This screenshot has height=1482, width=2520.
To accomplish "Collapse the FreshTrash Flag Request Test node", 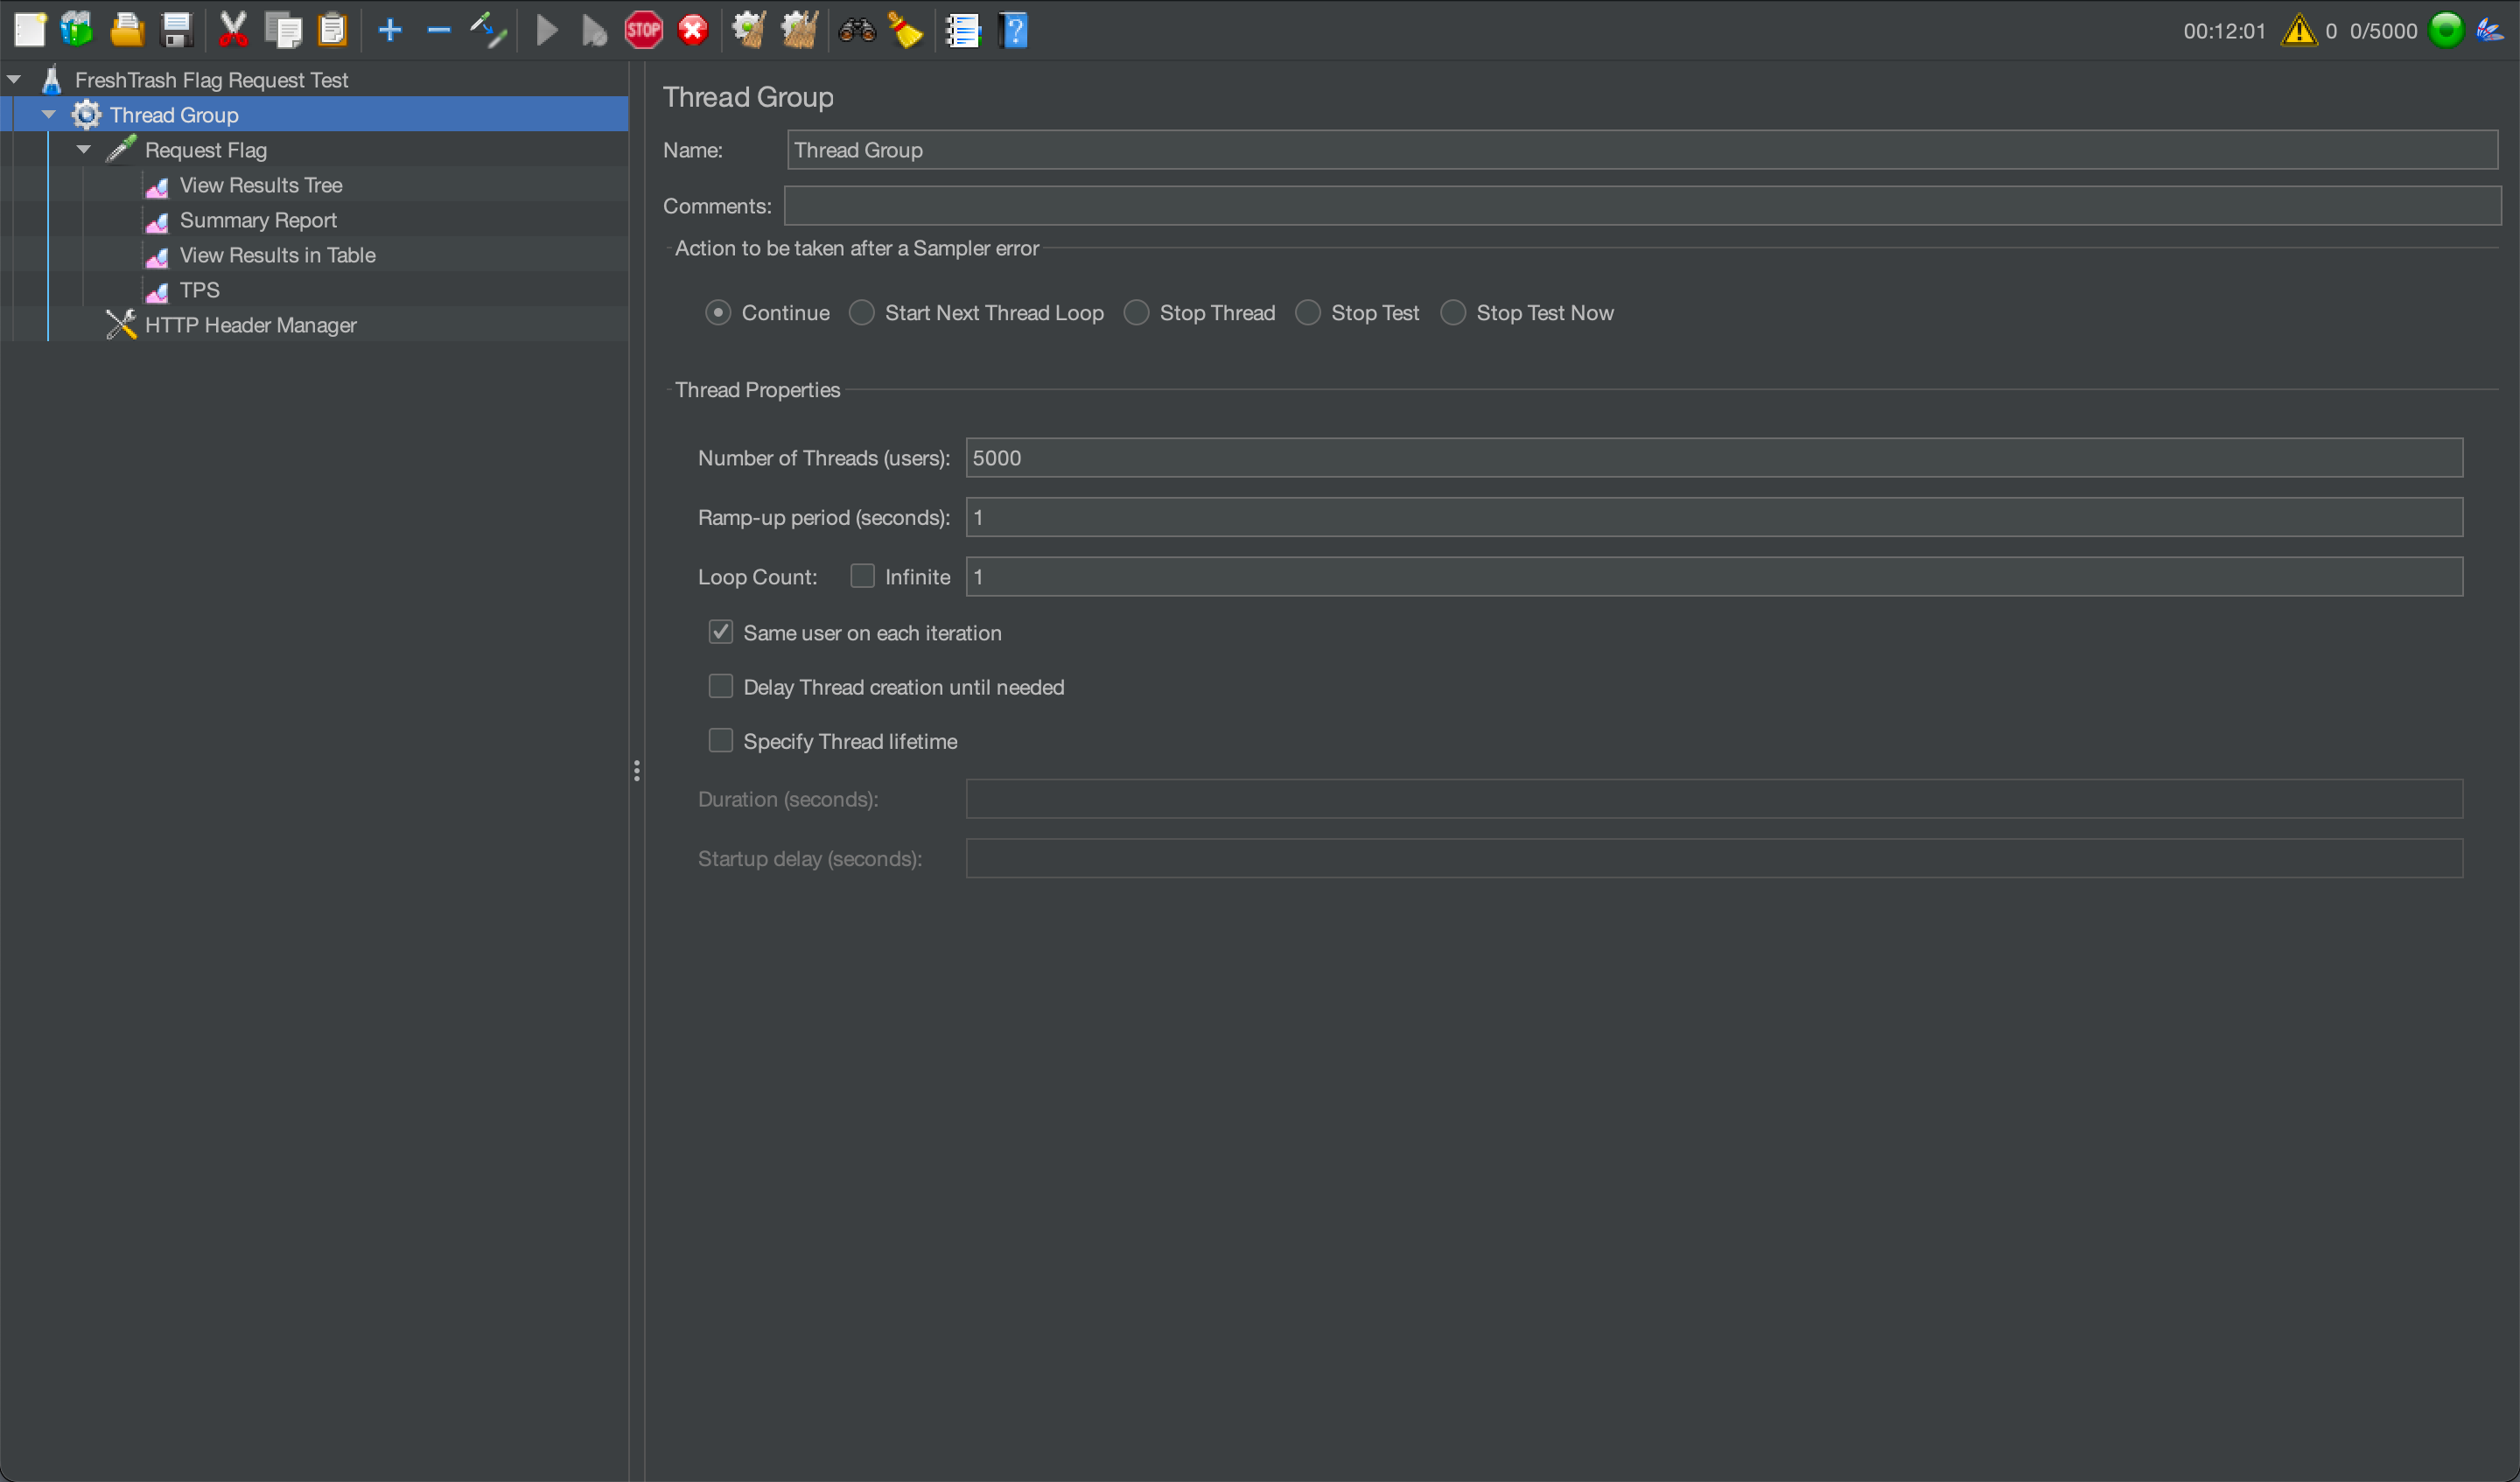I will (x=14, y=79).
